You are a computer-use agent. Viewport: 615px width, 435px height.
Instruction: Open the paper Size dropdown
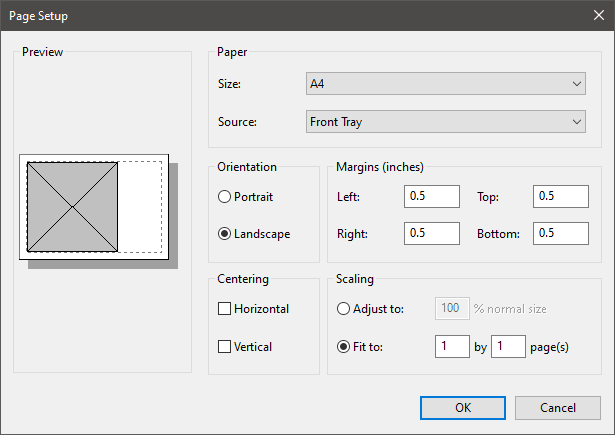[x=445, y=85]
